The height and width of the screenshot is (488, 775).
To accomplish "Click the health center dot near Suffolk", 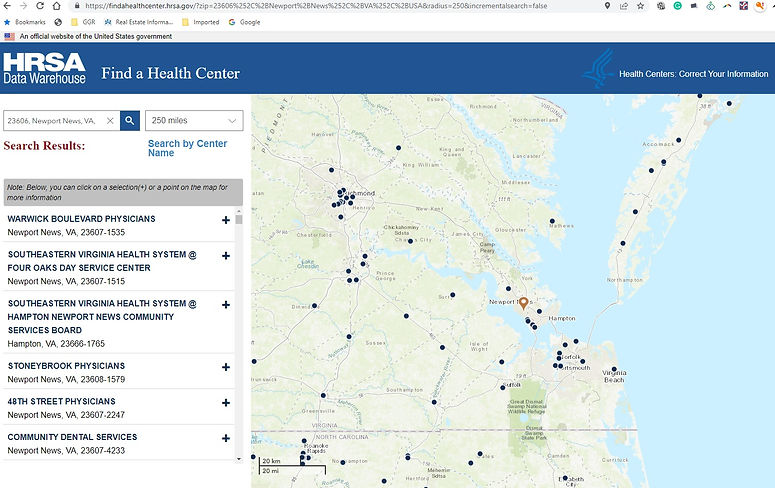I will [503, 388].
